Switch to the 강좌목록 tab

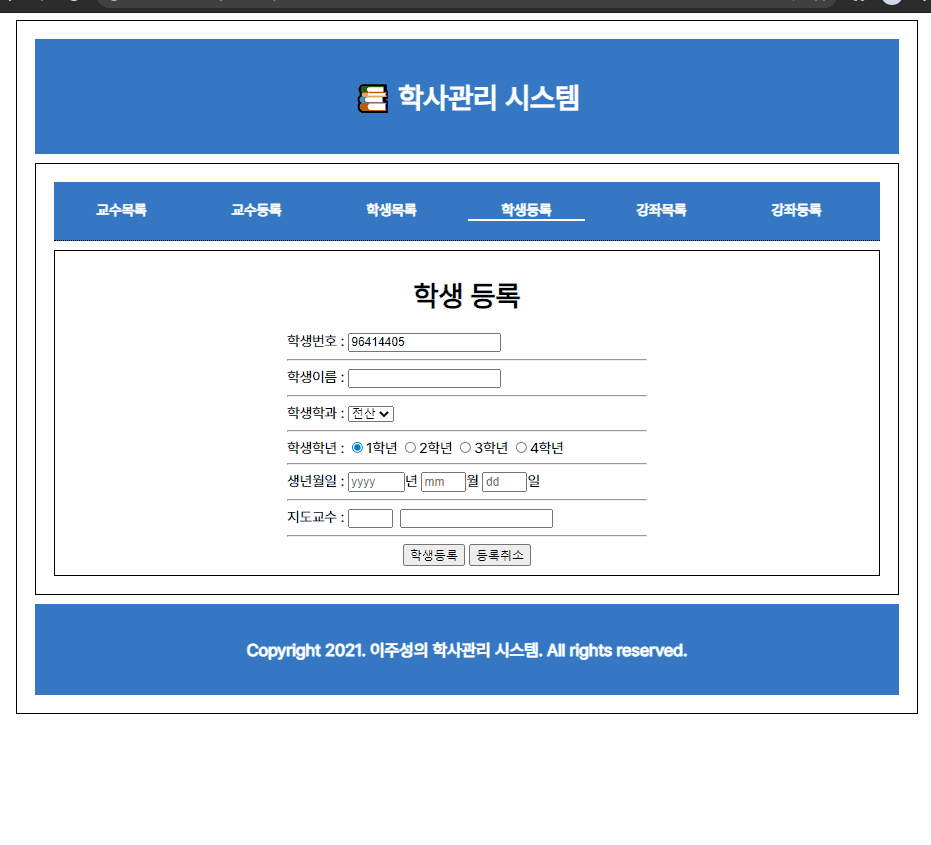click(x=661, y=210)
